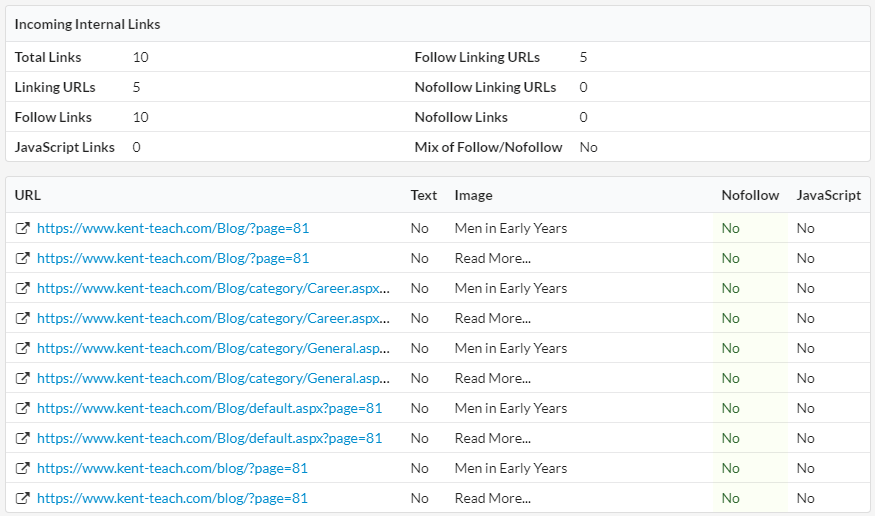Open General.asp category link with Men in Early Years
The image size is (875, 516).
213,349
